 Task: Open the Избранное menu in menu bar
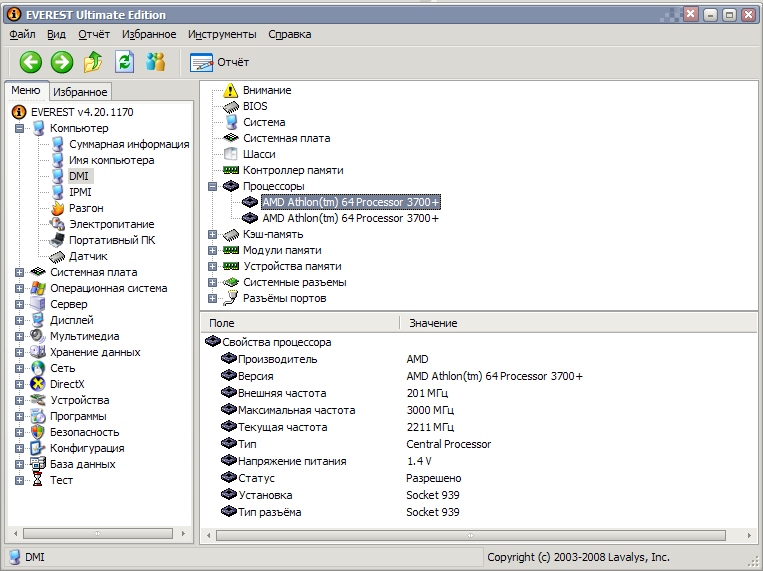[149, 35]
